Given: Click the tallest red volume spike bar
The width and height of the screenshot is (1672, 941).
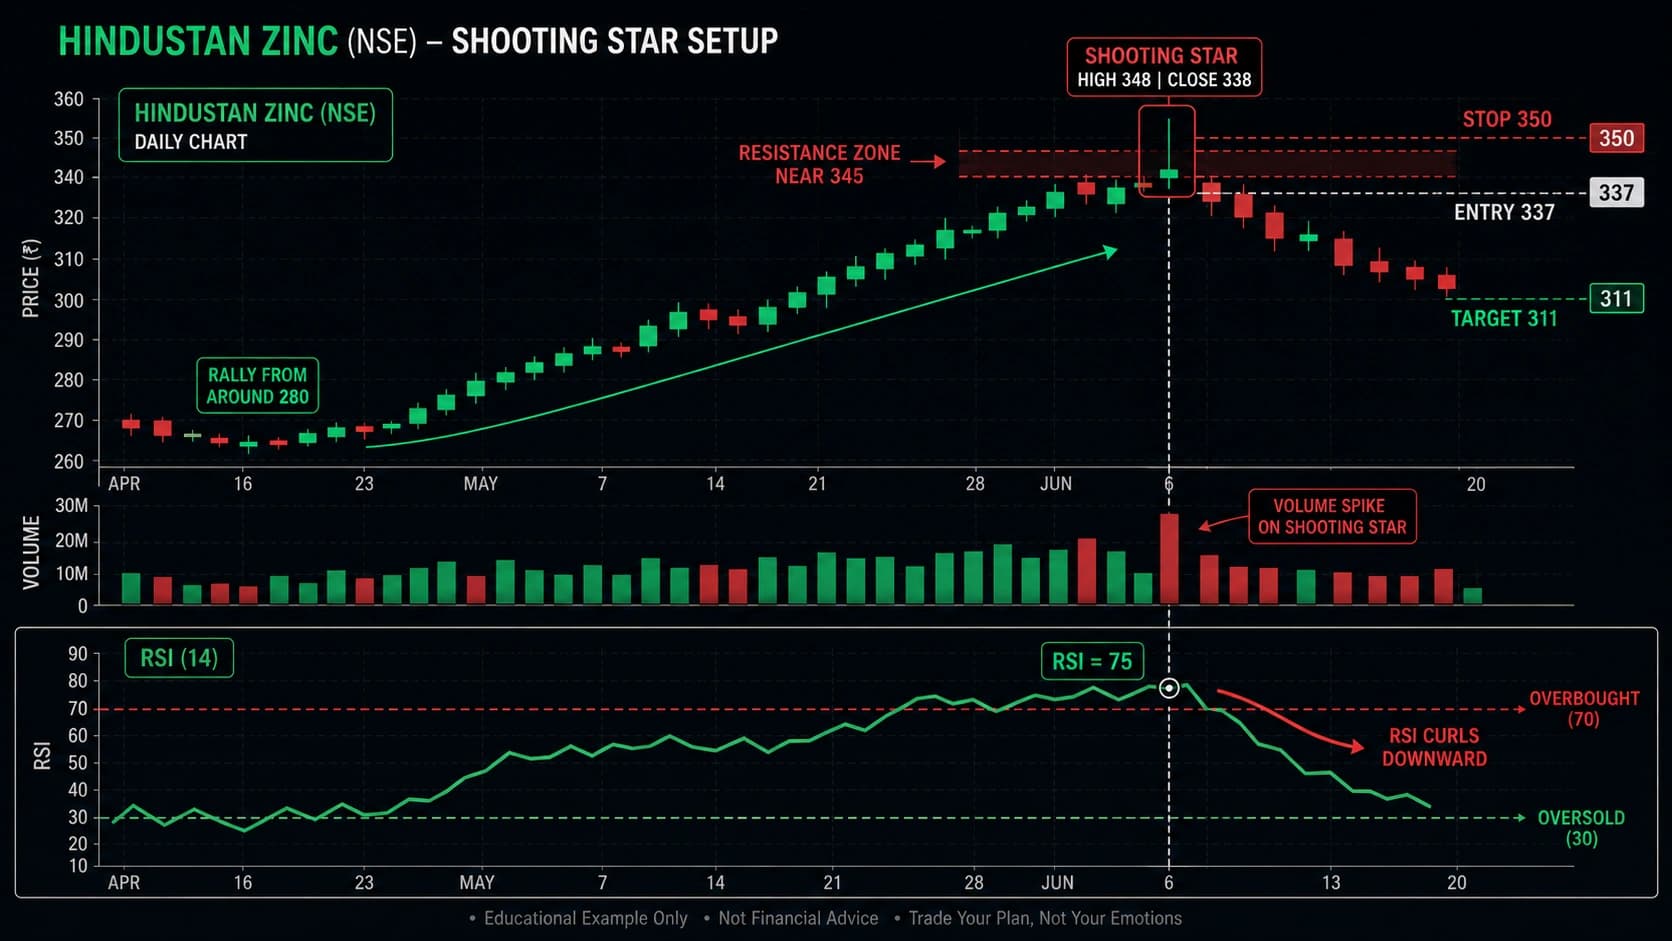Looking at the screenshot, I should 1169,559.
